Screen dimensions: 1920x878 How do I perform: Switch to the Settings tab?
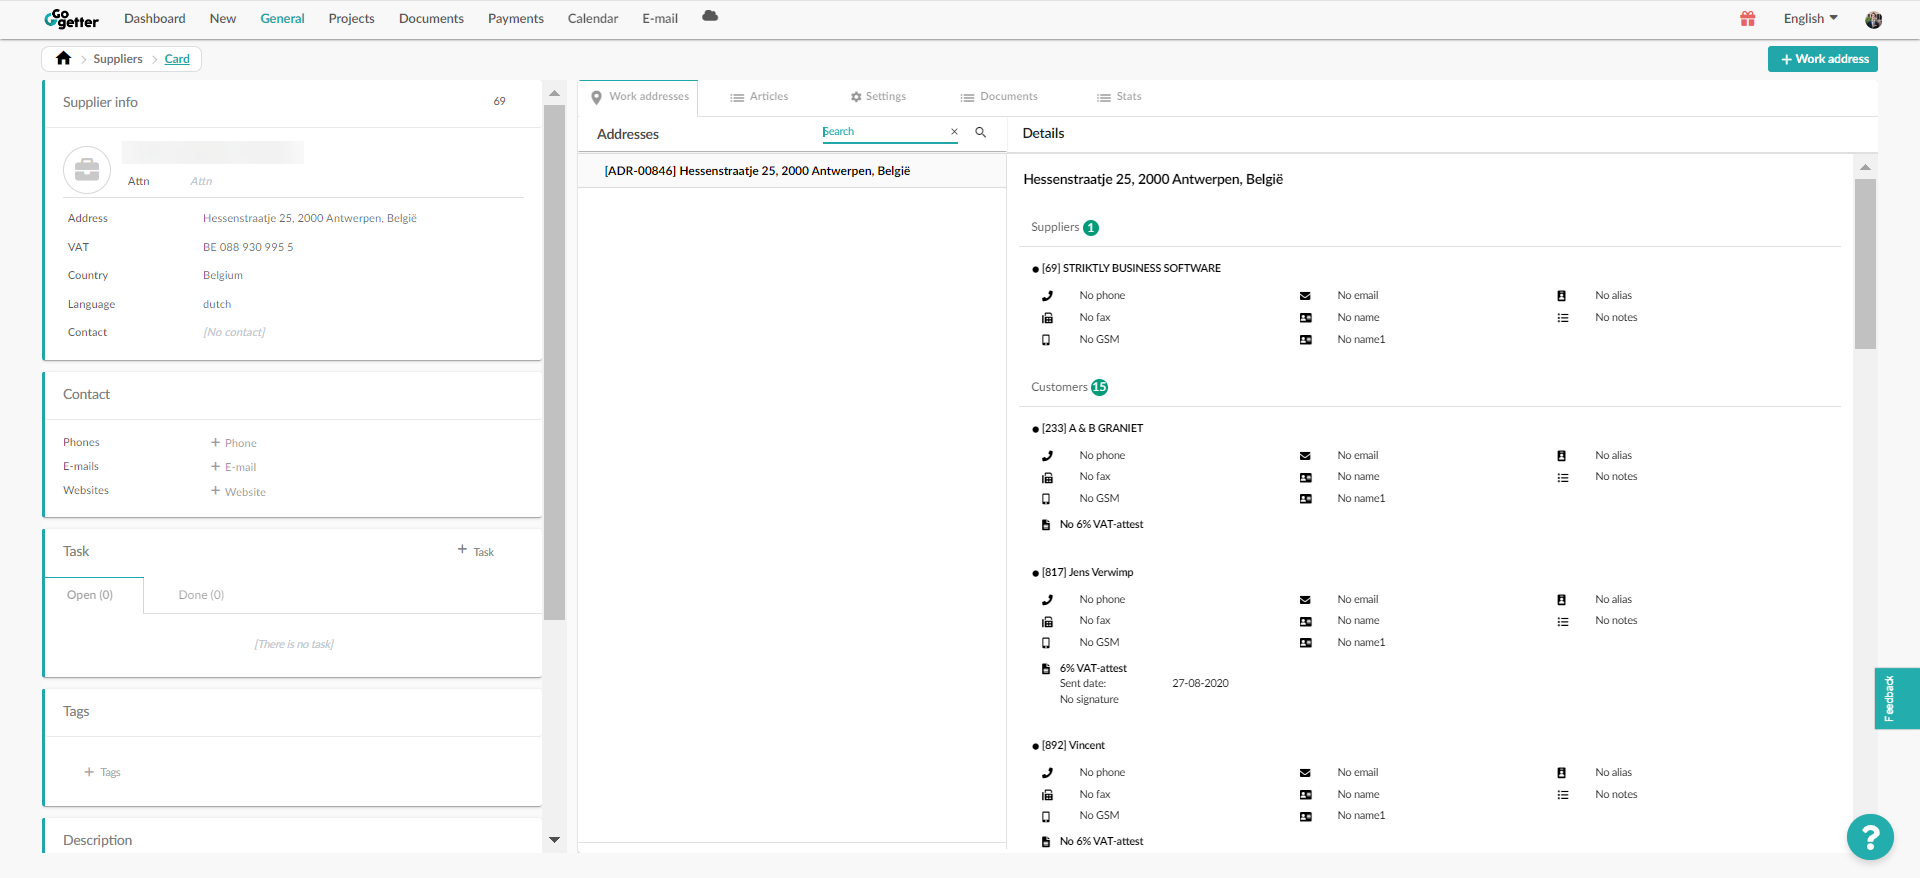tap(878, 97)
